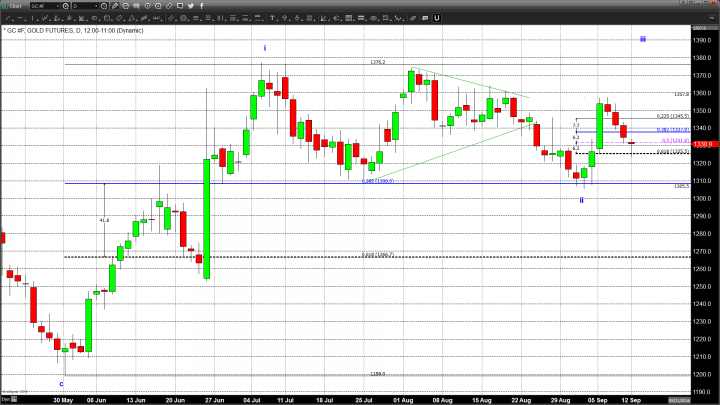Click the 1250.0 price axis label

(x=702, y=287)
